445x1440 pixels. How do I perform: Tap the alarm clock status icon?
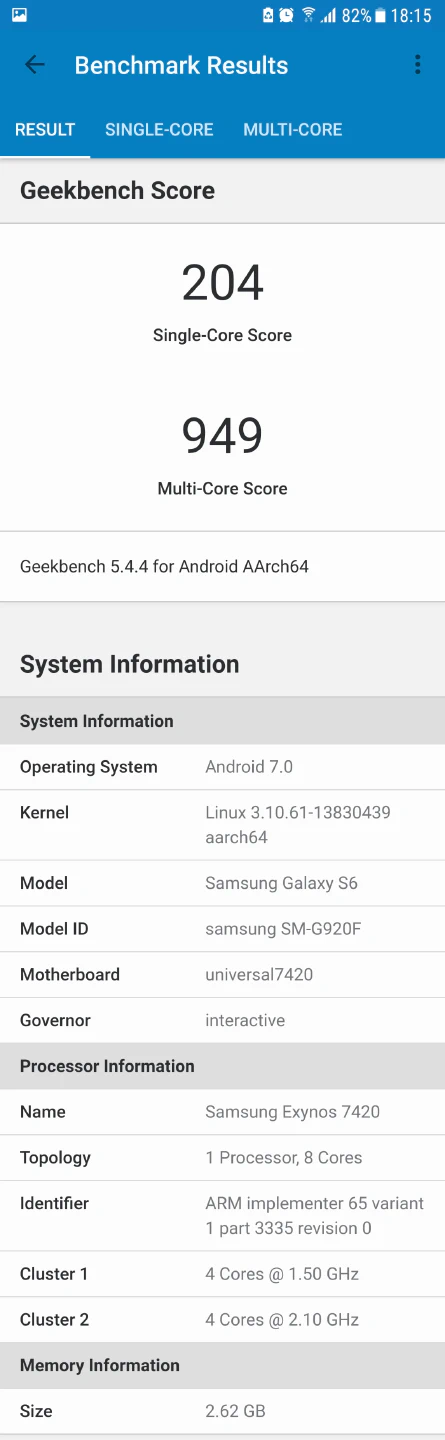tap(287, 15)
